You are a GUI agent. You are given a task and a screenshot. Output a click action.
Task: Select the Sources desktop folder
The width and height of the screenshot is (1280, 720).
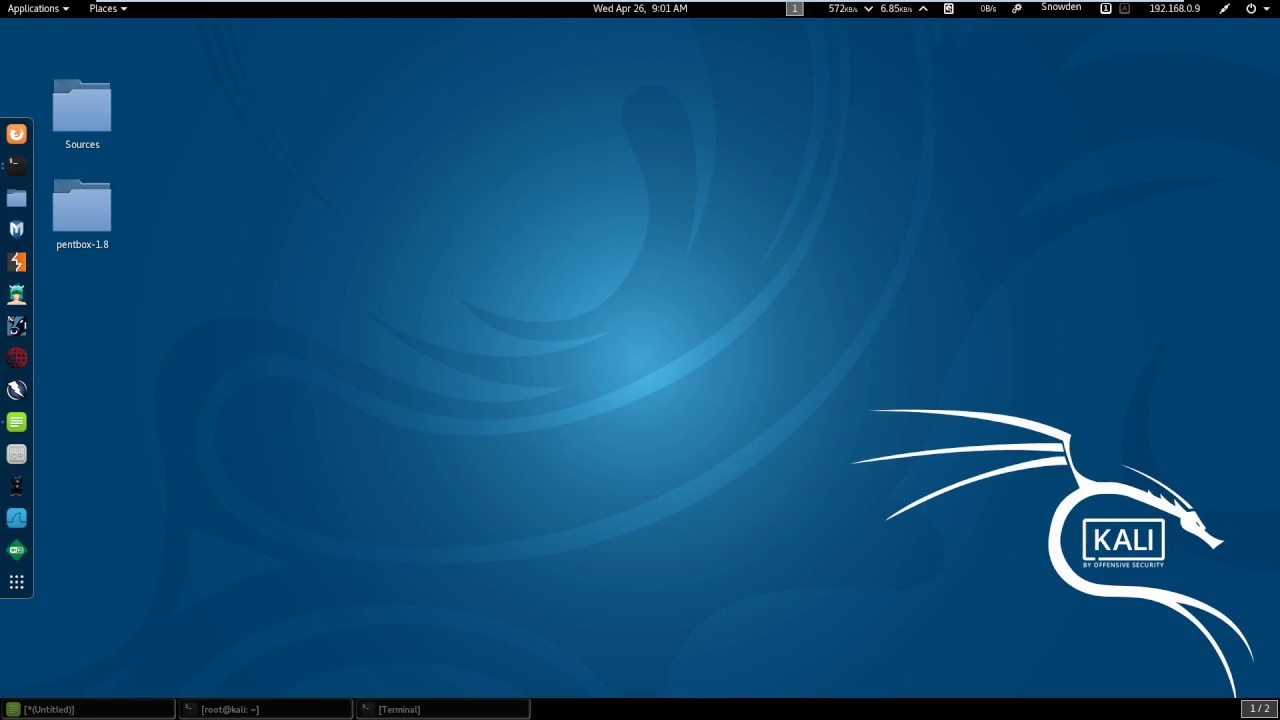[82, 114]
